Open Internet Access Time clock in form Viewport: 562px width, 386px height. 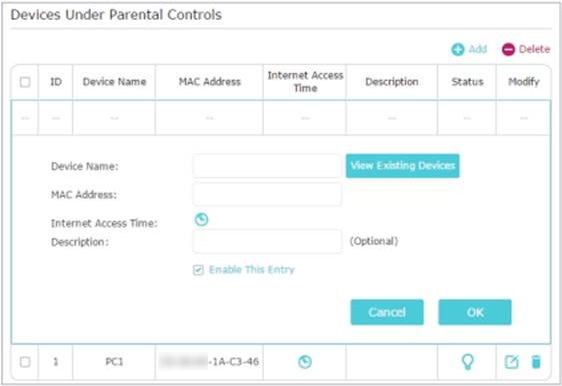pos(201,219)
